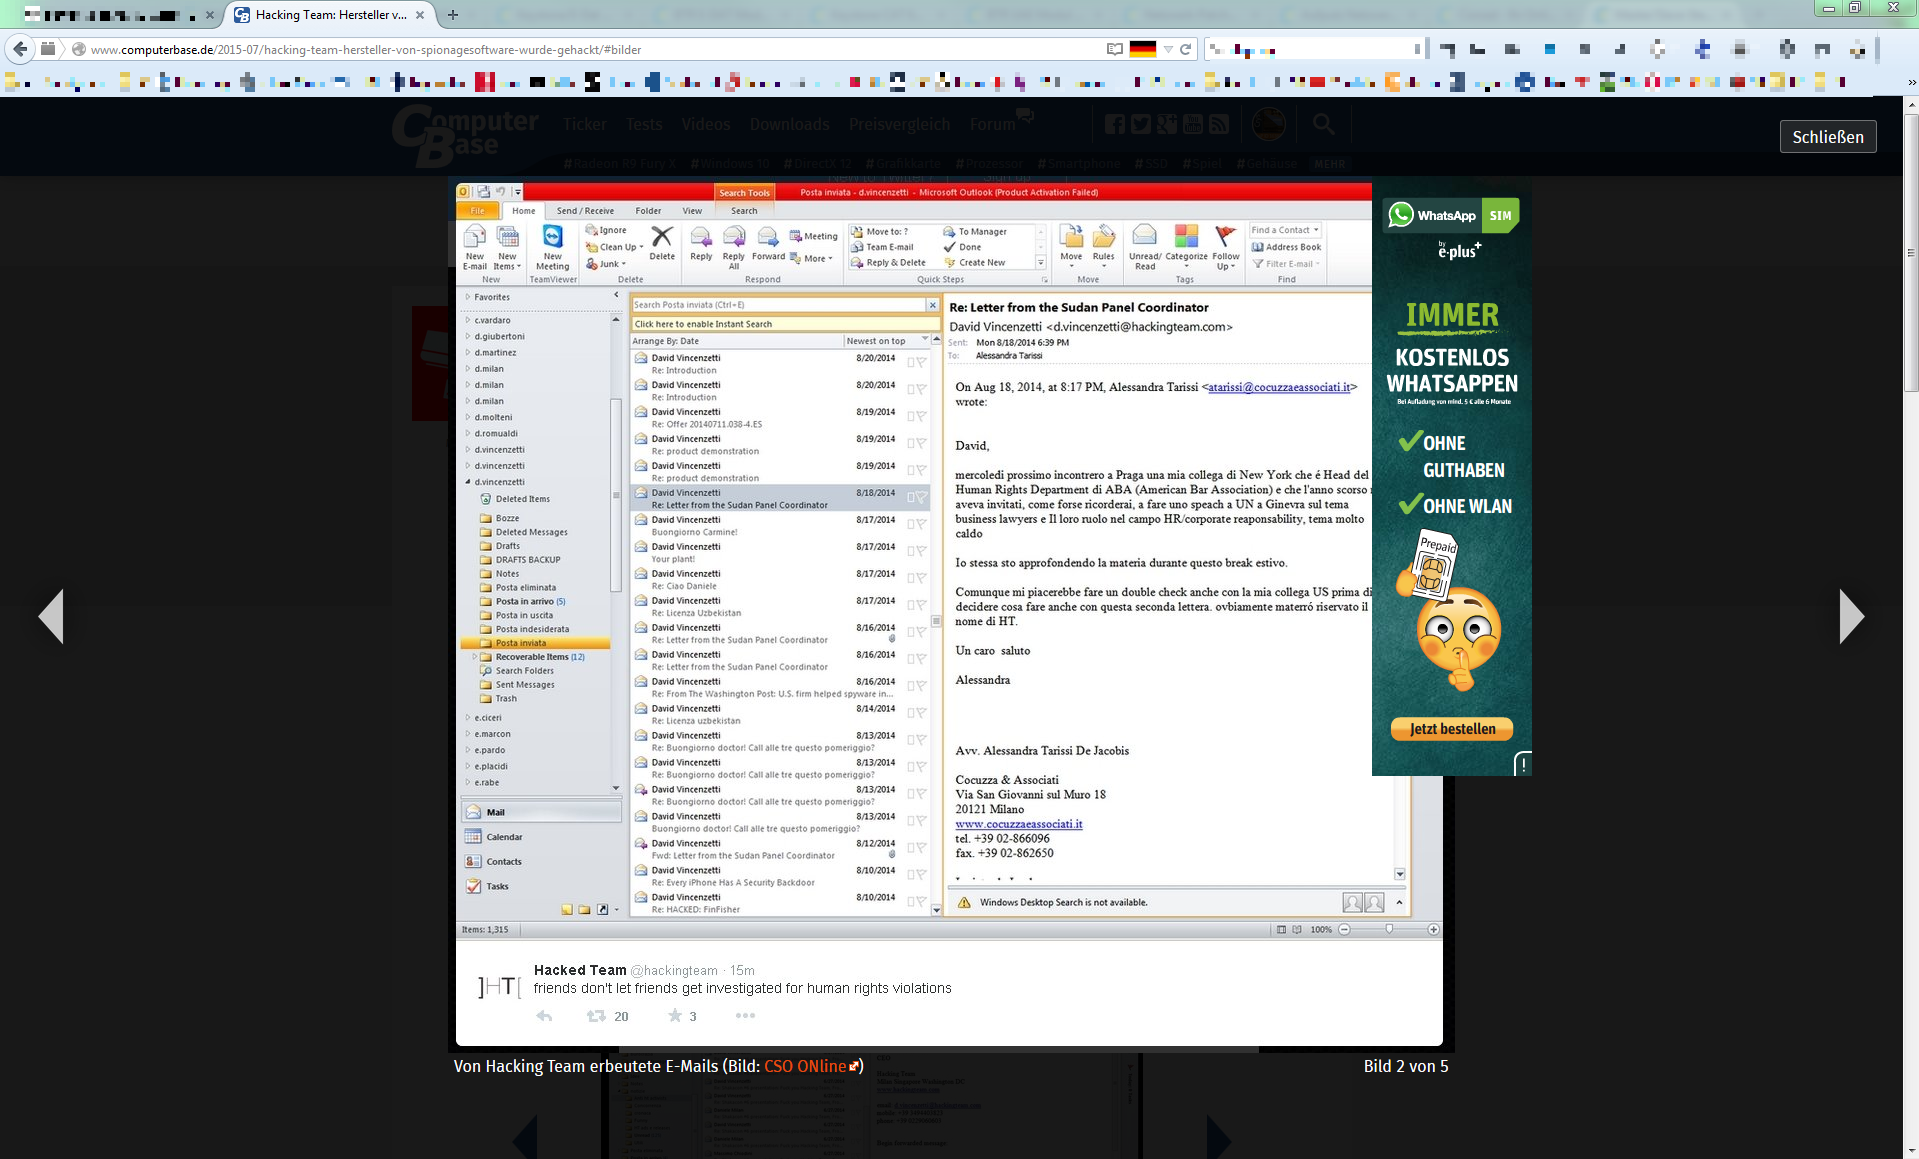Toggle flag on 'Re: From The Washington Post' message

click(x=921, y=686)
